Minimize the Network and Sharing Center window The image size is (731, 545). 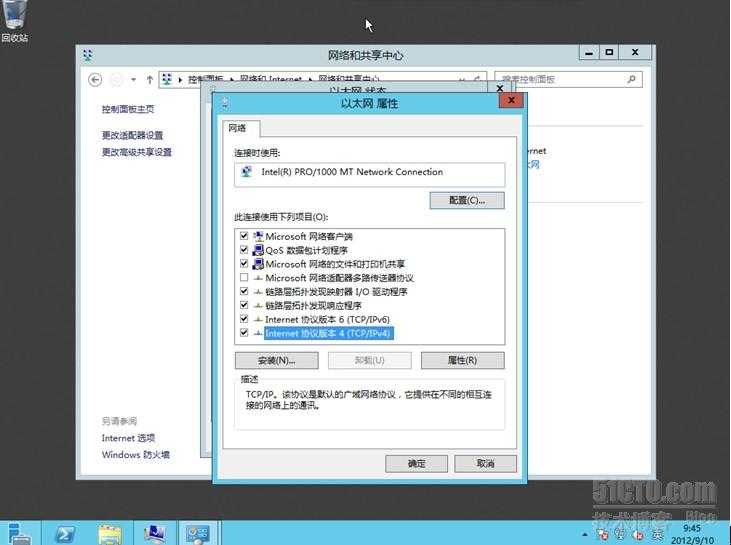click(x=589, y=53)
